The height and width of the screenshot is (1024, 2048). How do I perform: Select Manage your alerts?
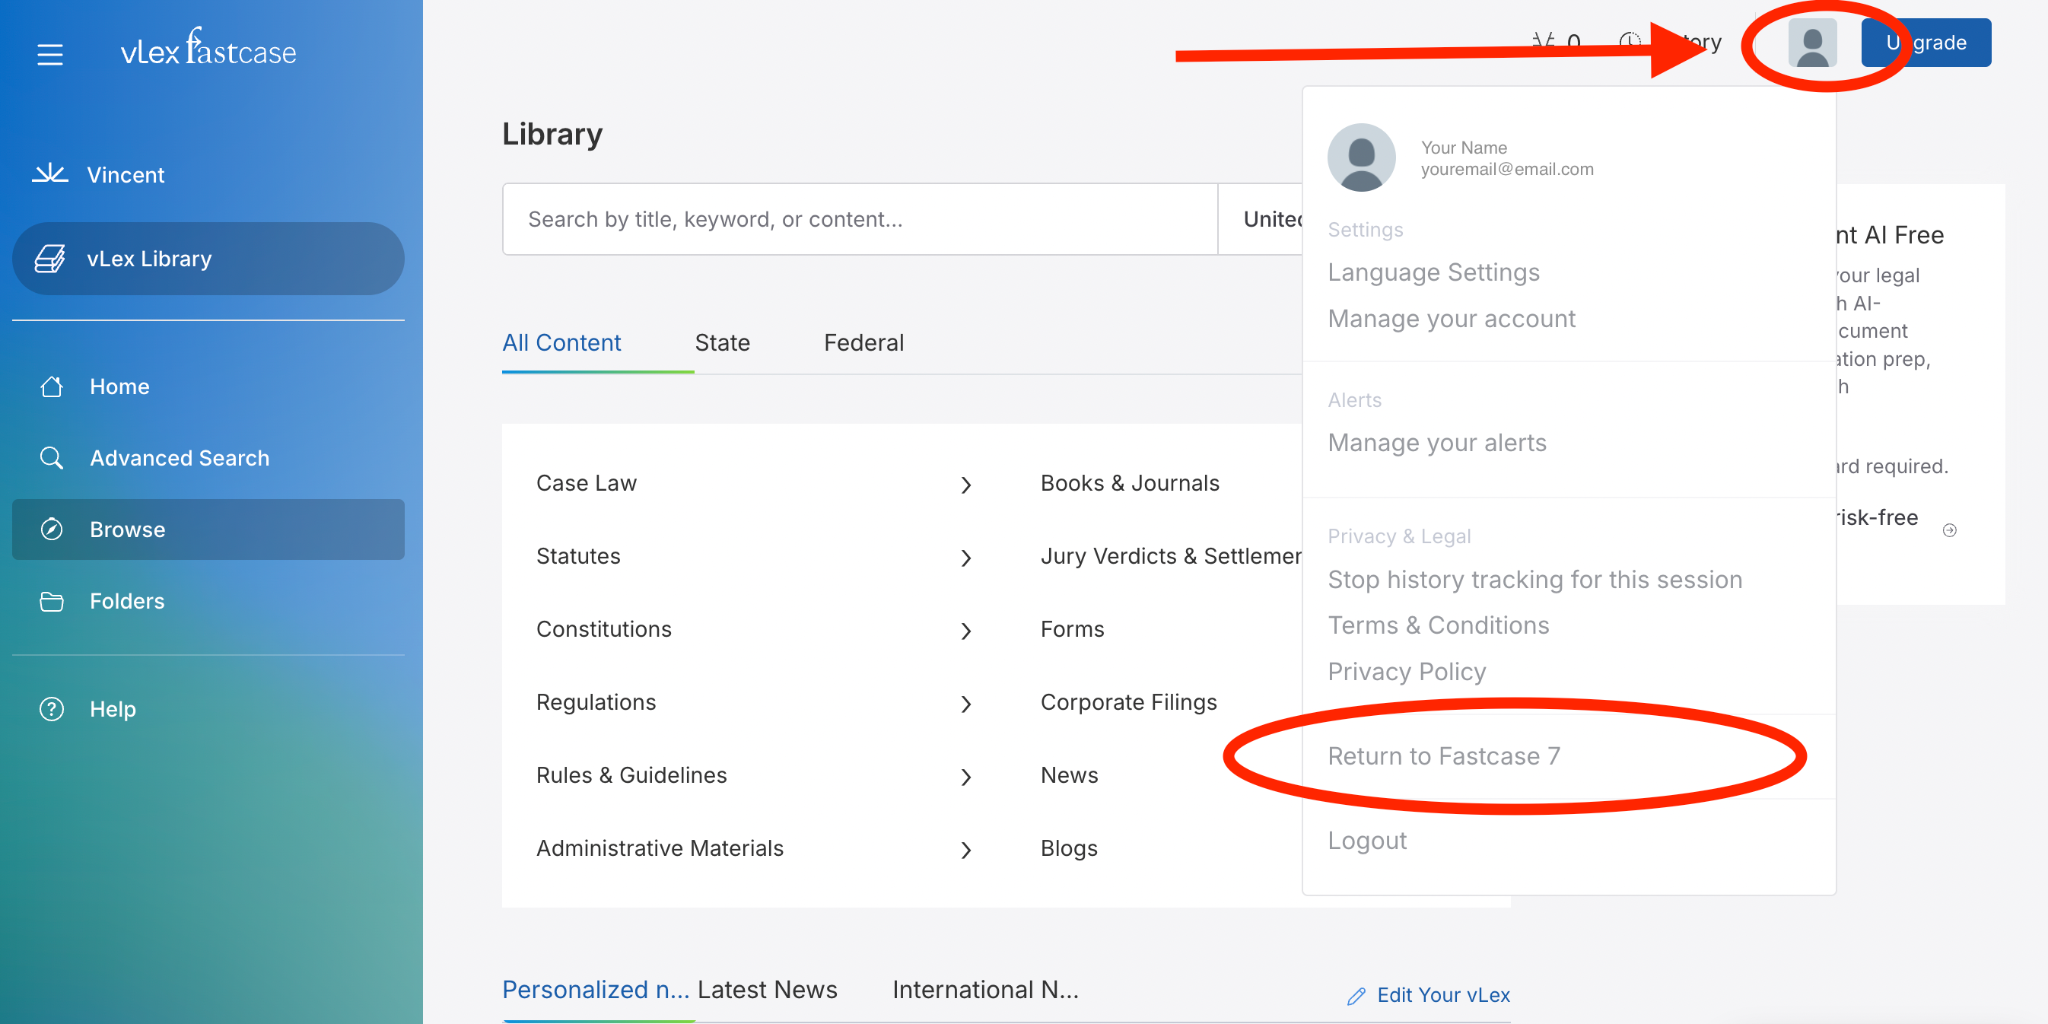coord(1437,443)
